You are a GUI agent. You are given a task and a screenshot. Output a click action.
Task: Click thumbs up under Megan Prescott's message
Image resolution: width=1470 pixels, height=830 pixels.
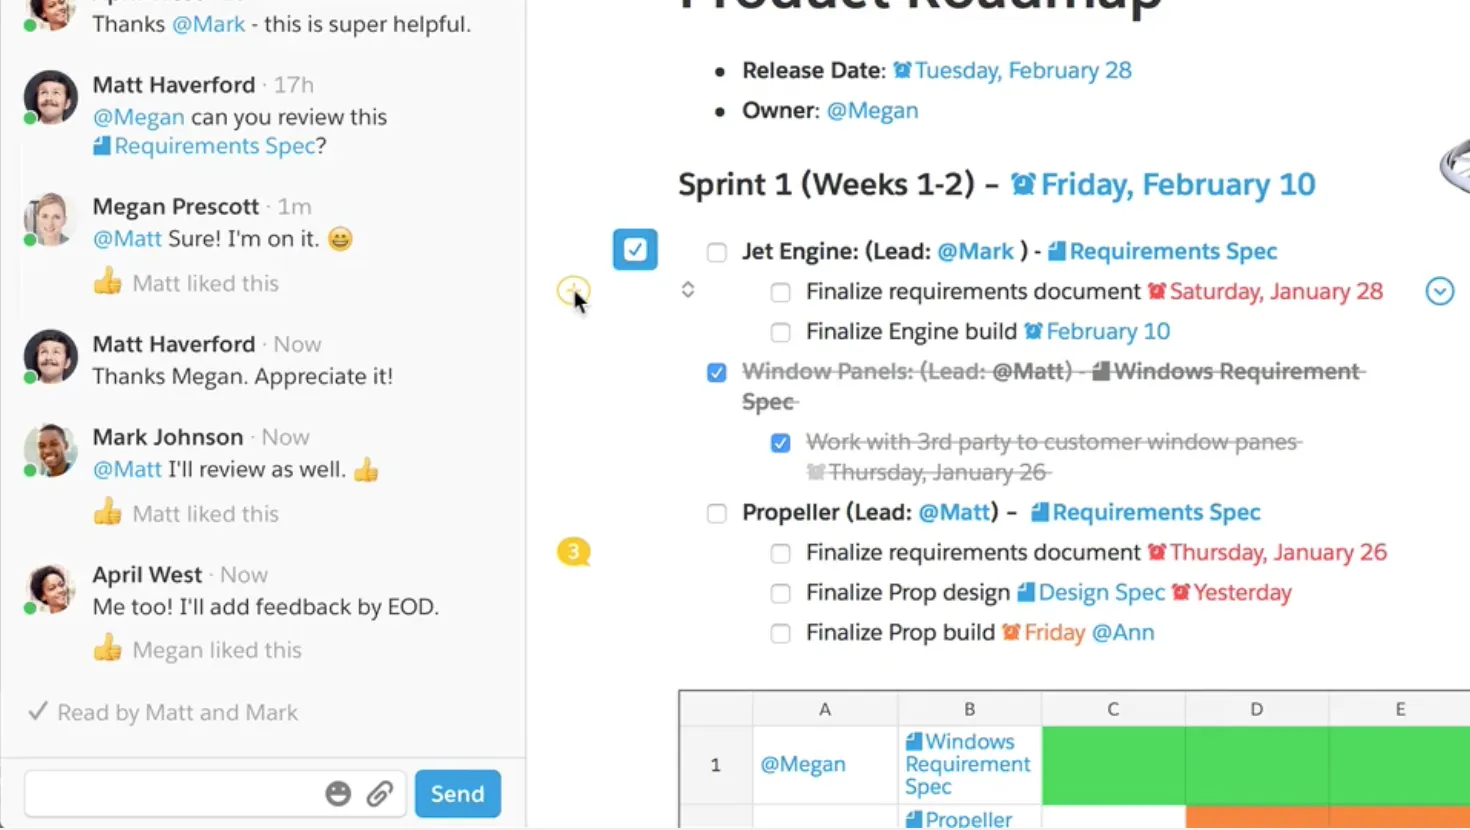coord(108,283)
